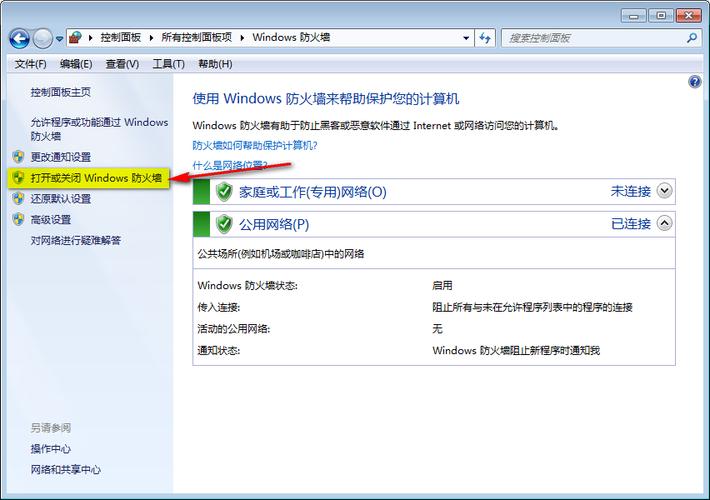Click 未连接 status text
710x500 pixels.
(631, 192)
